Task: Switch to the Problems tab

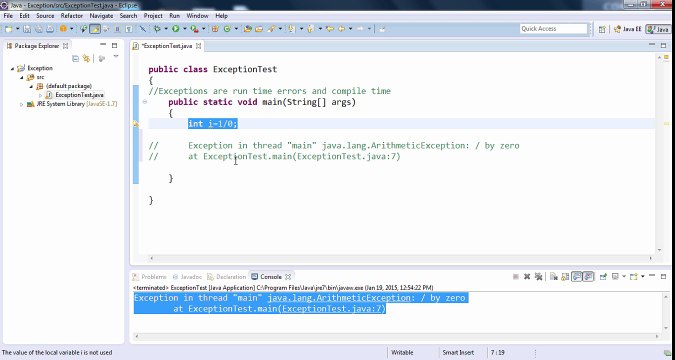Action: click(149, 277)
